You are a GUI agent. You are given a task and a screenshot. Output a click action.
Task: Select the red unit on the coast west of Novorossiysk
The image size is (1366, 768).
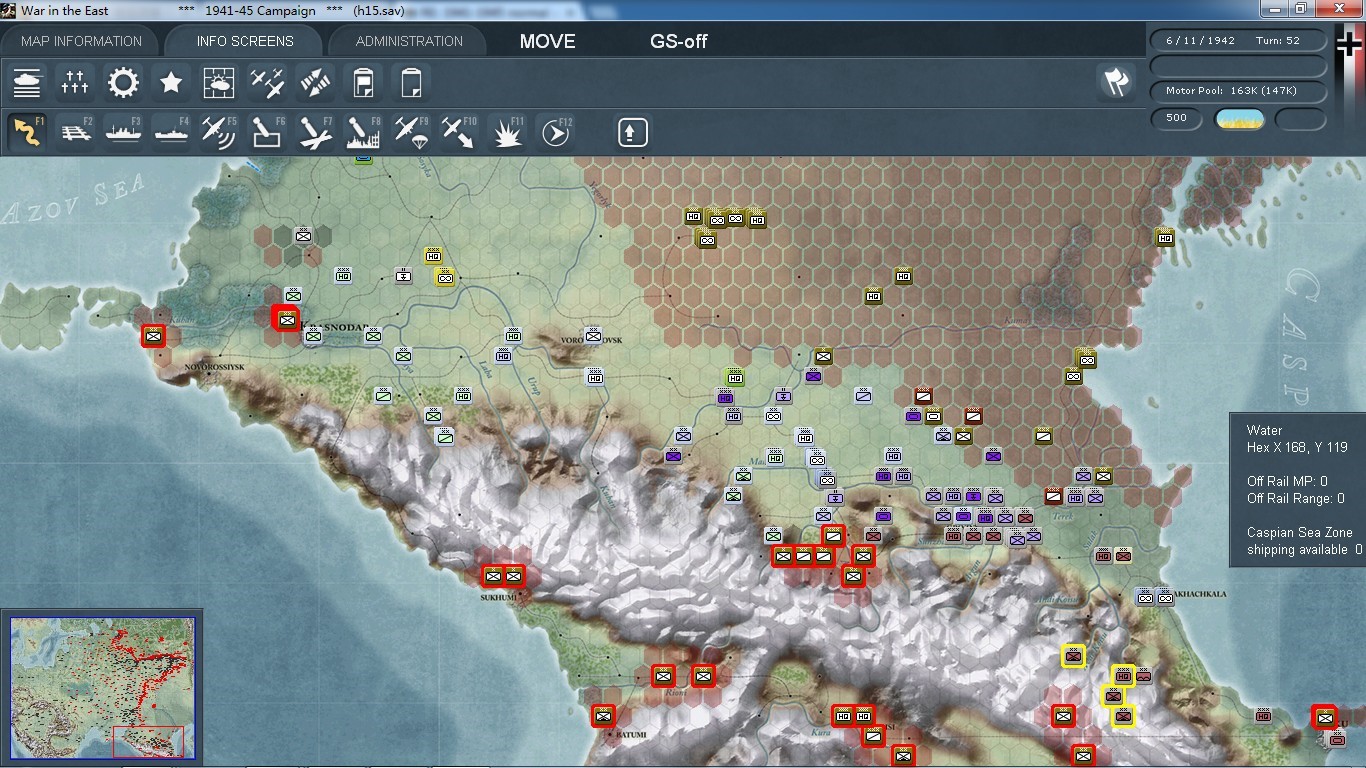pos(153,336)
